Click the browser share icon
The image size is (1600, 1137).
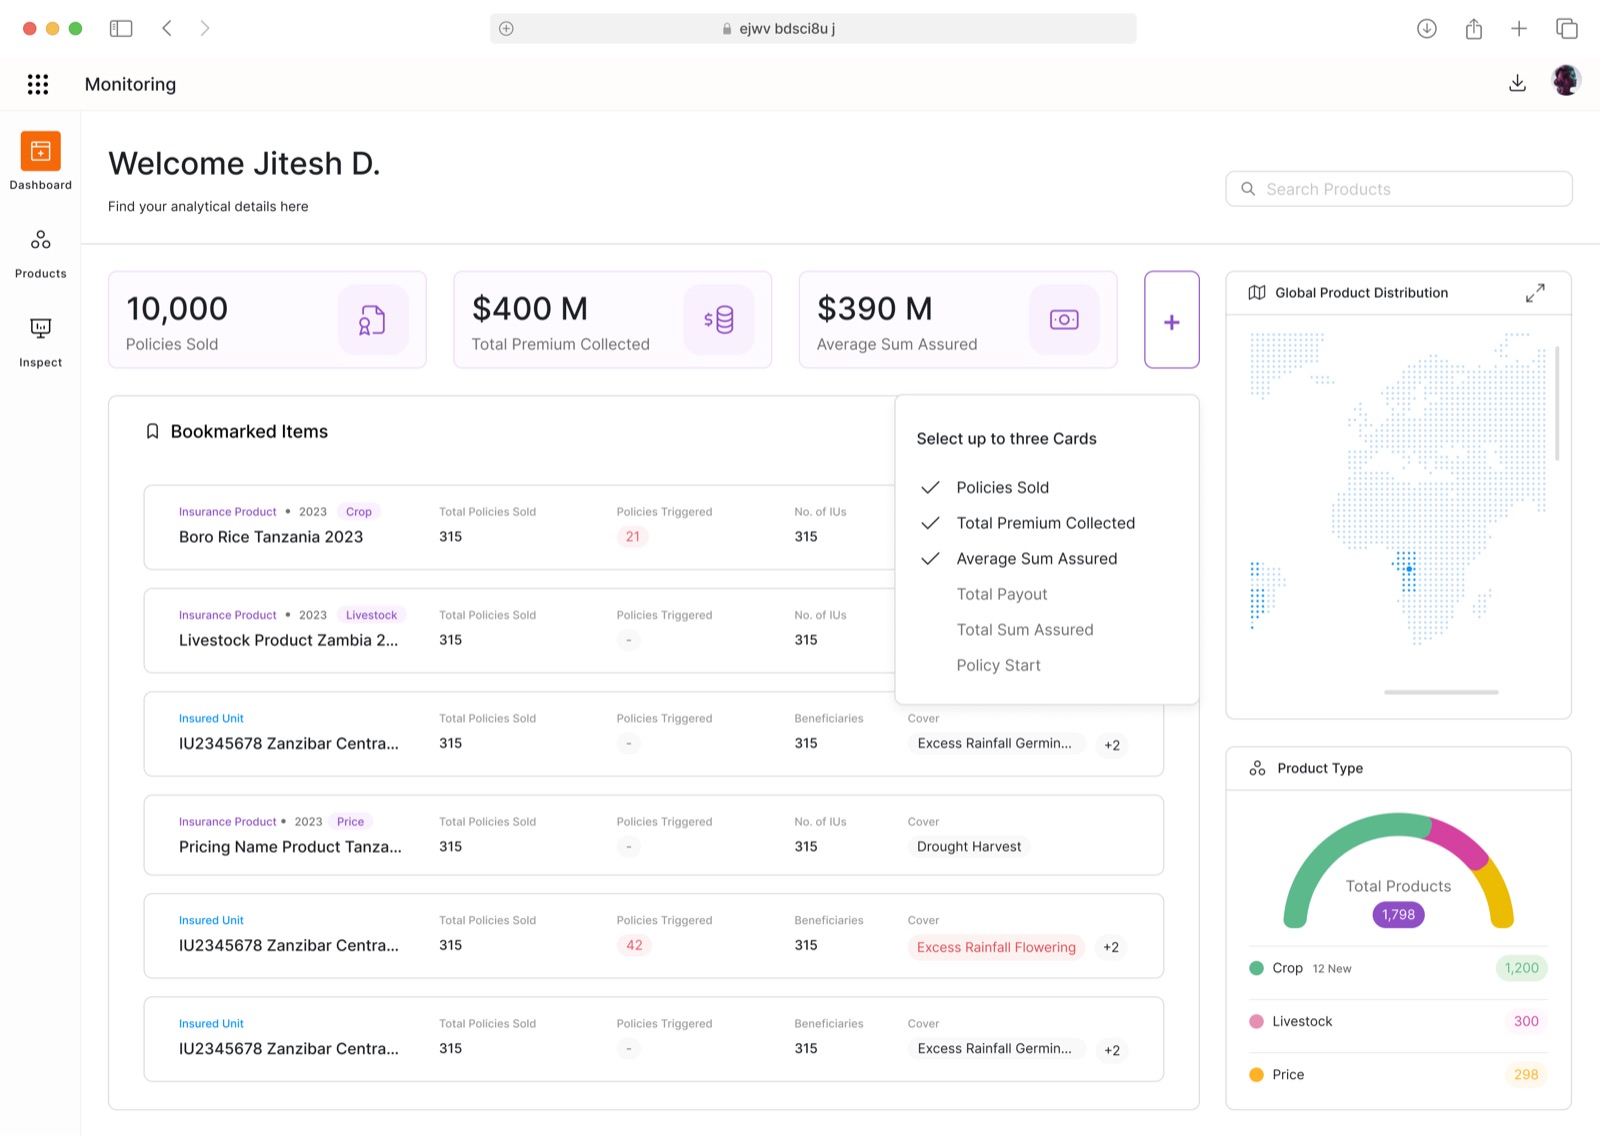pyautogui.click(x=1474, y=28)
